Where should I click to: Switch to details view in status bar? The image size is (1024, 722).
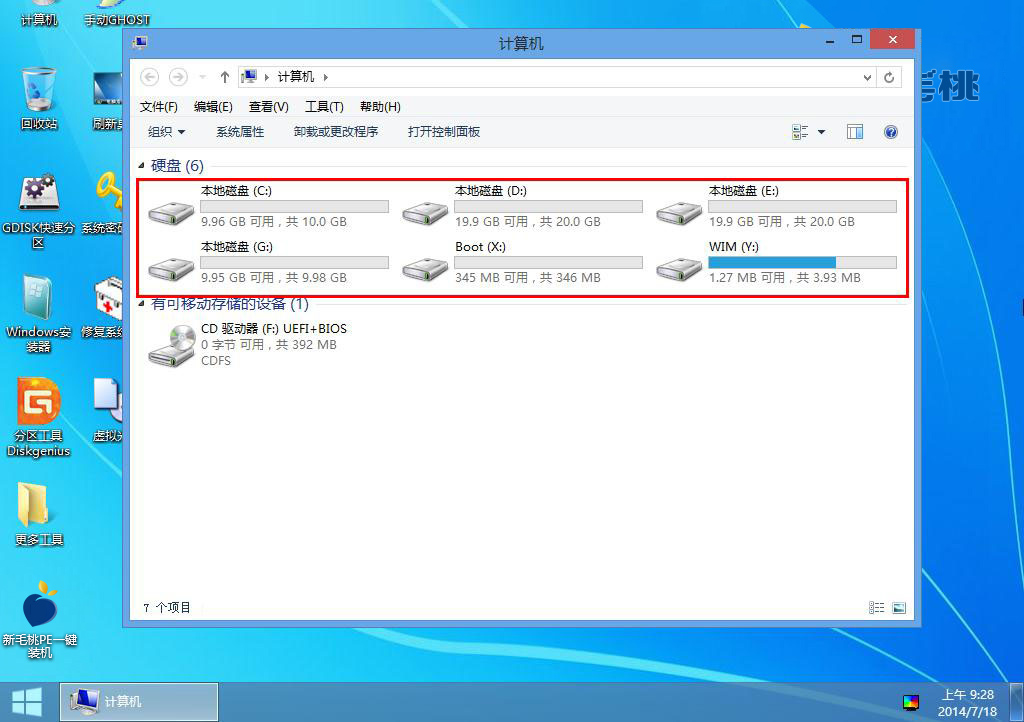coord(876,608)
